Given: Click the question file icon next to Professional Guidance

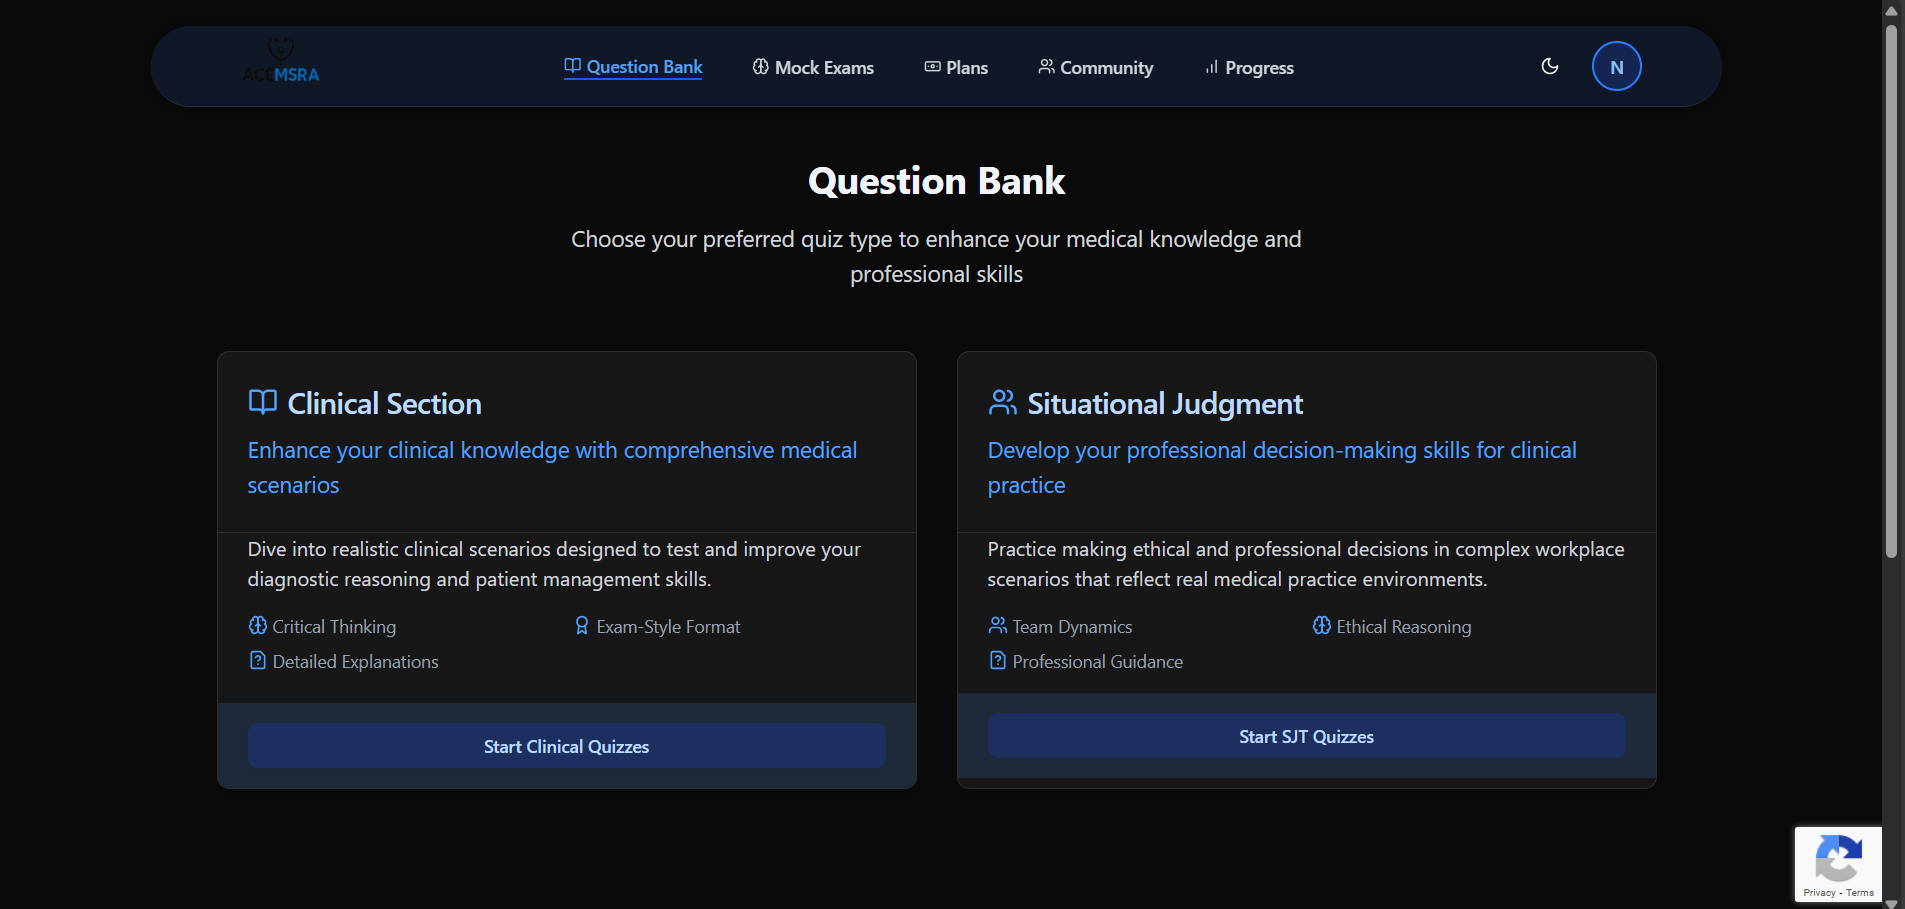Looking at the screenshot, I should (x=998, y=661).
